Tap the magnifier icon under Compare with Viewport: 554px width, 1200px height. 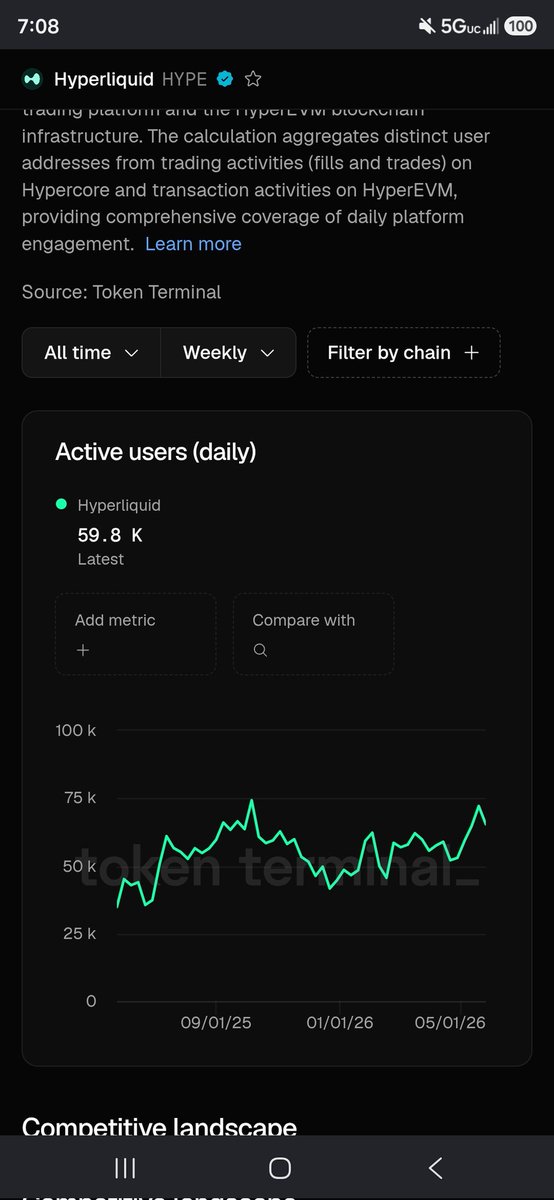(x=260, y=650)
